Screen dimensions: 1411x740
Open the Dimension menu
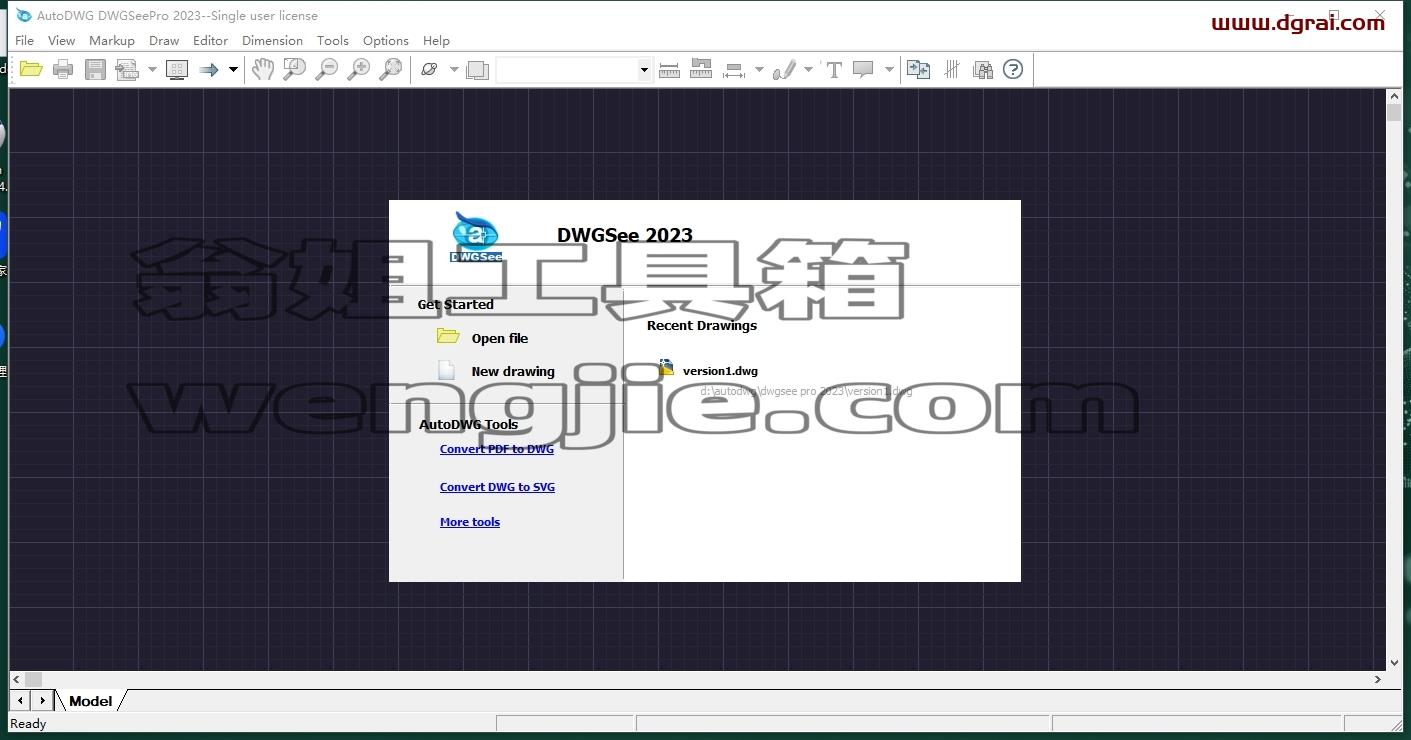point(272,41)
